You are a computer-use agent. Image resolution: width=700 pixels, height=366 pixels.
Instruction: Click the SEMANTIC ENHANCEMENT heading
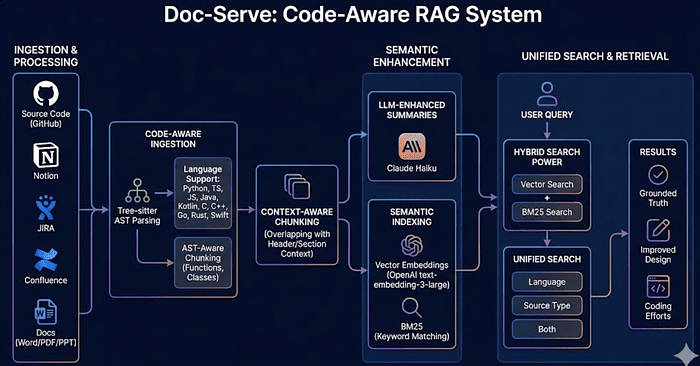click(x=412, y=56)
